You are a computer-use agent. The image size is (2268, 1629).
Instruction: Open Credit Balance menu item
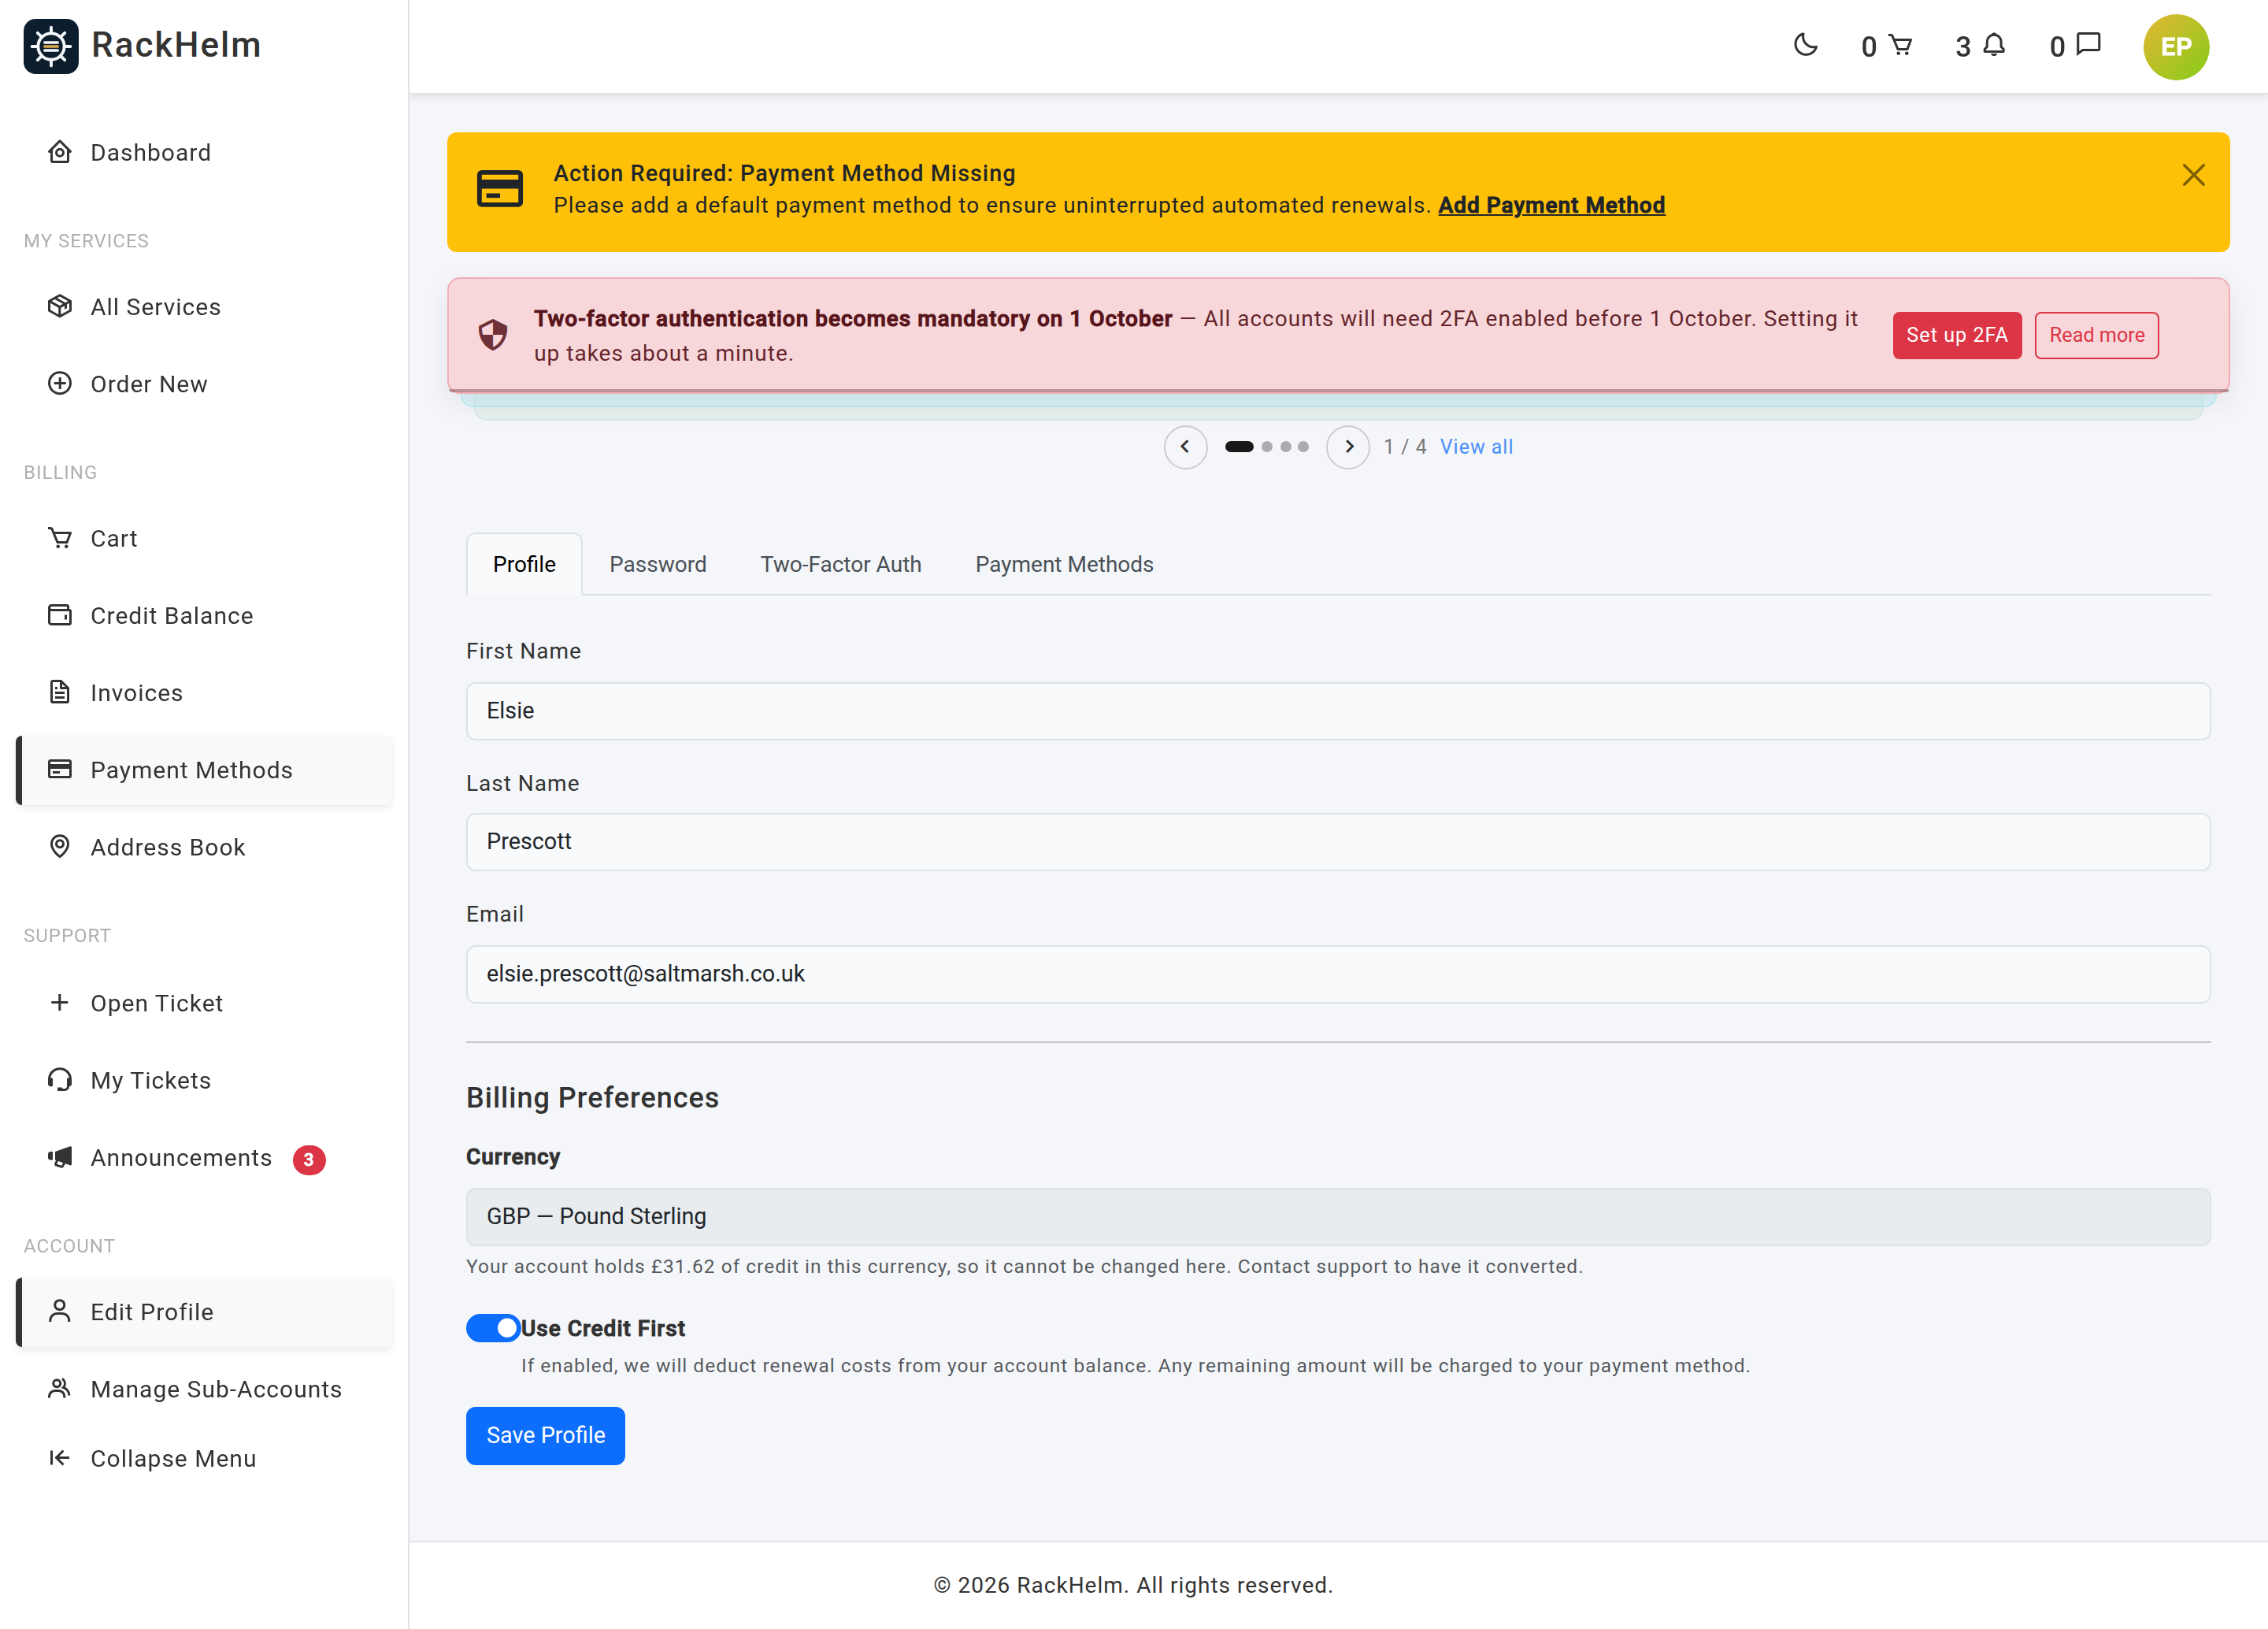[205, 615]
